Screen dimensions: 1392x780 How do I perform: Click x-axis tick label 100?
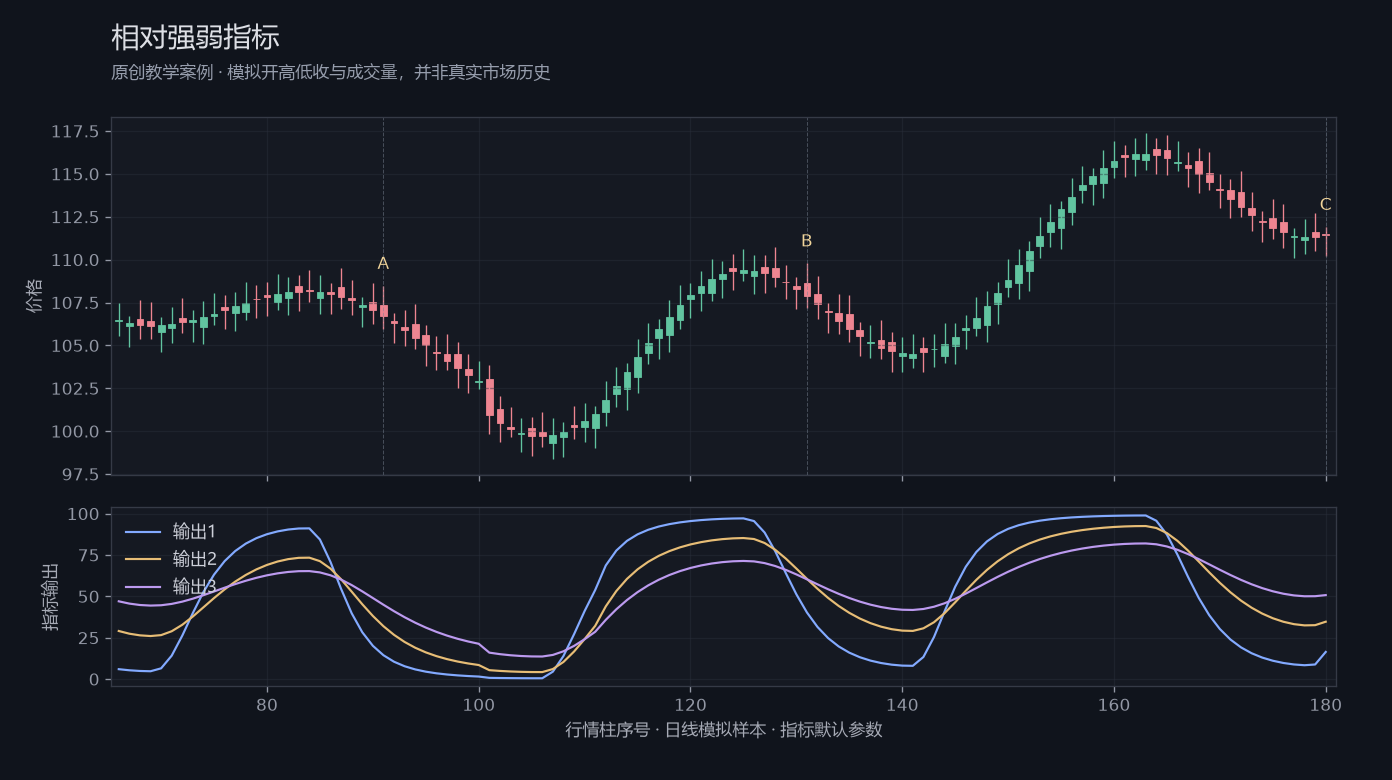pyautogui.click(x=479, y=703)
